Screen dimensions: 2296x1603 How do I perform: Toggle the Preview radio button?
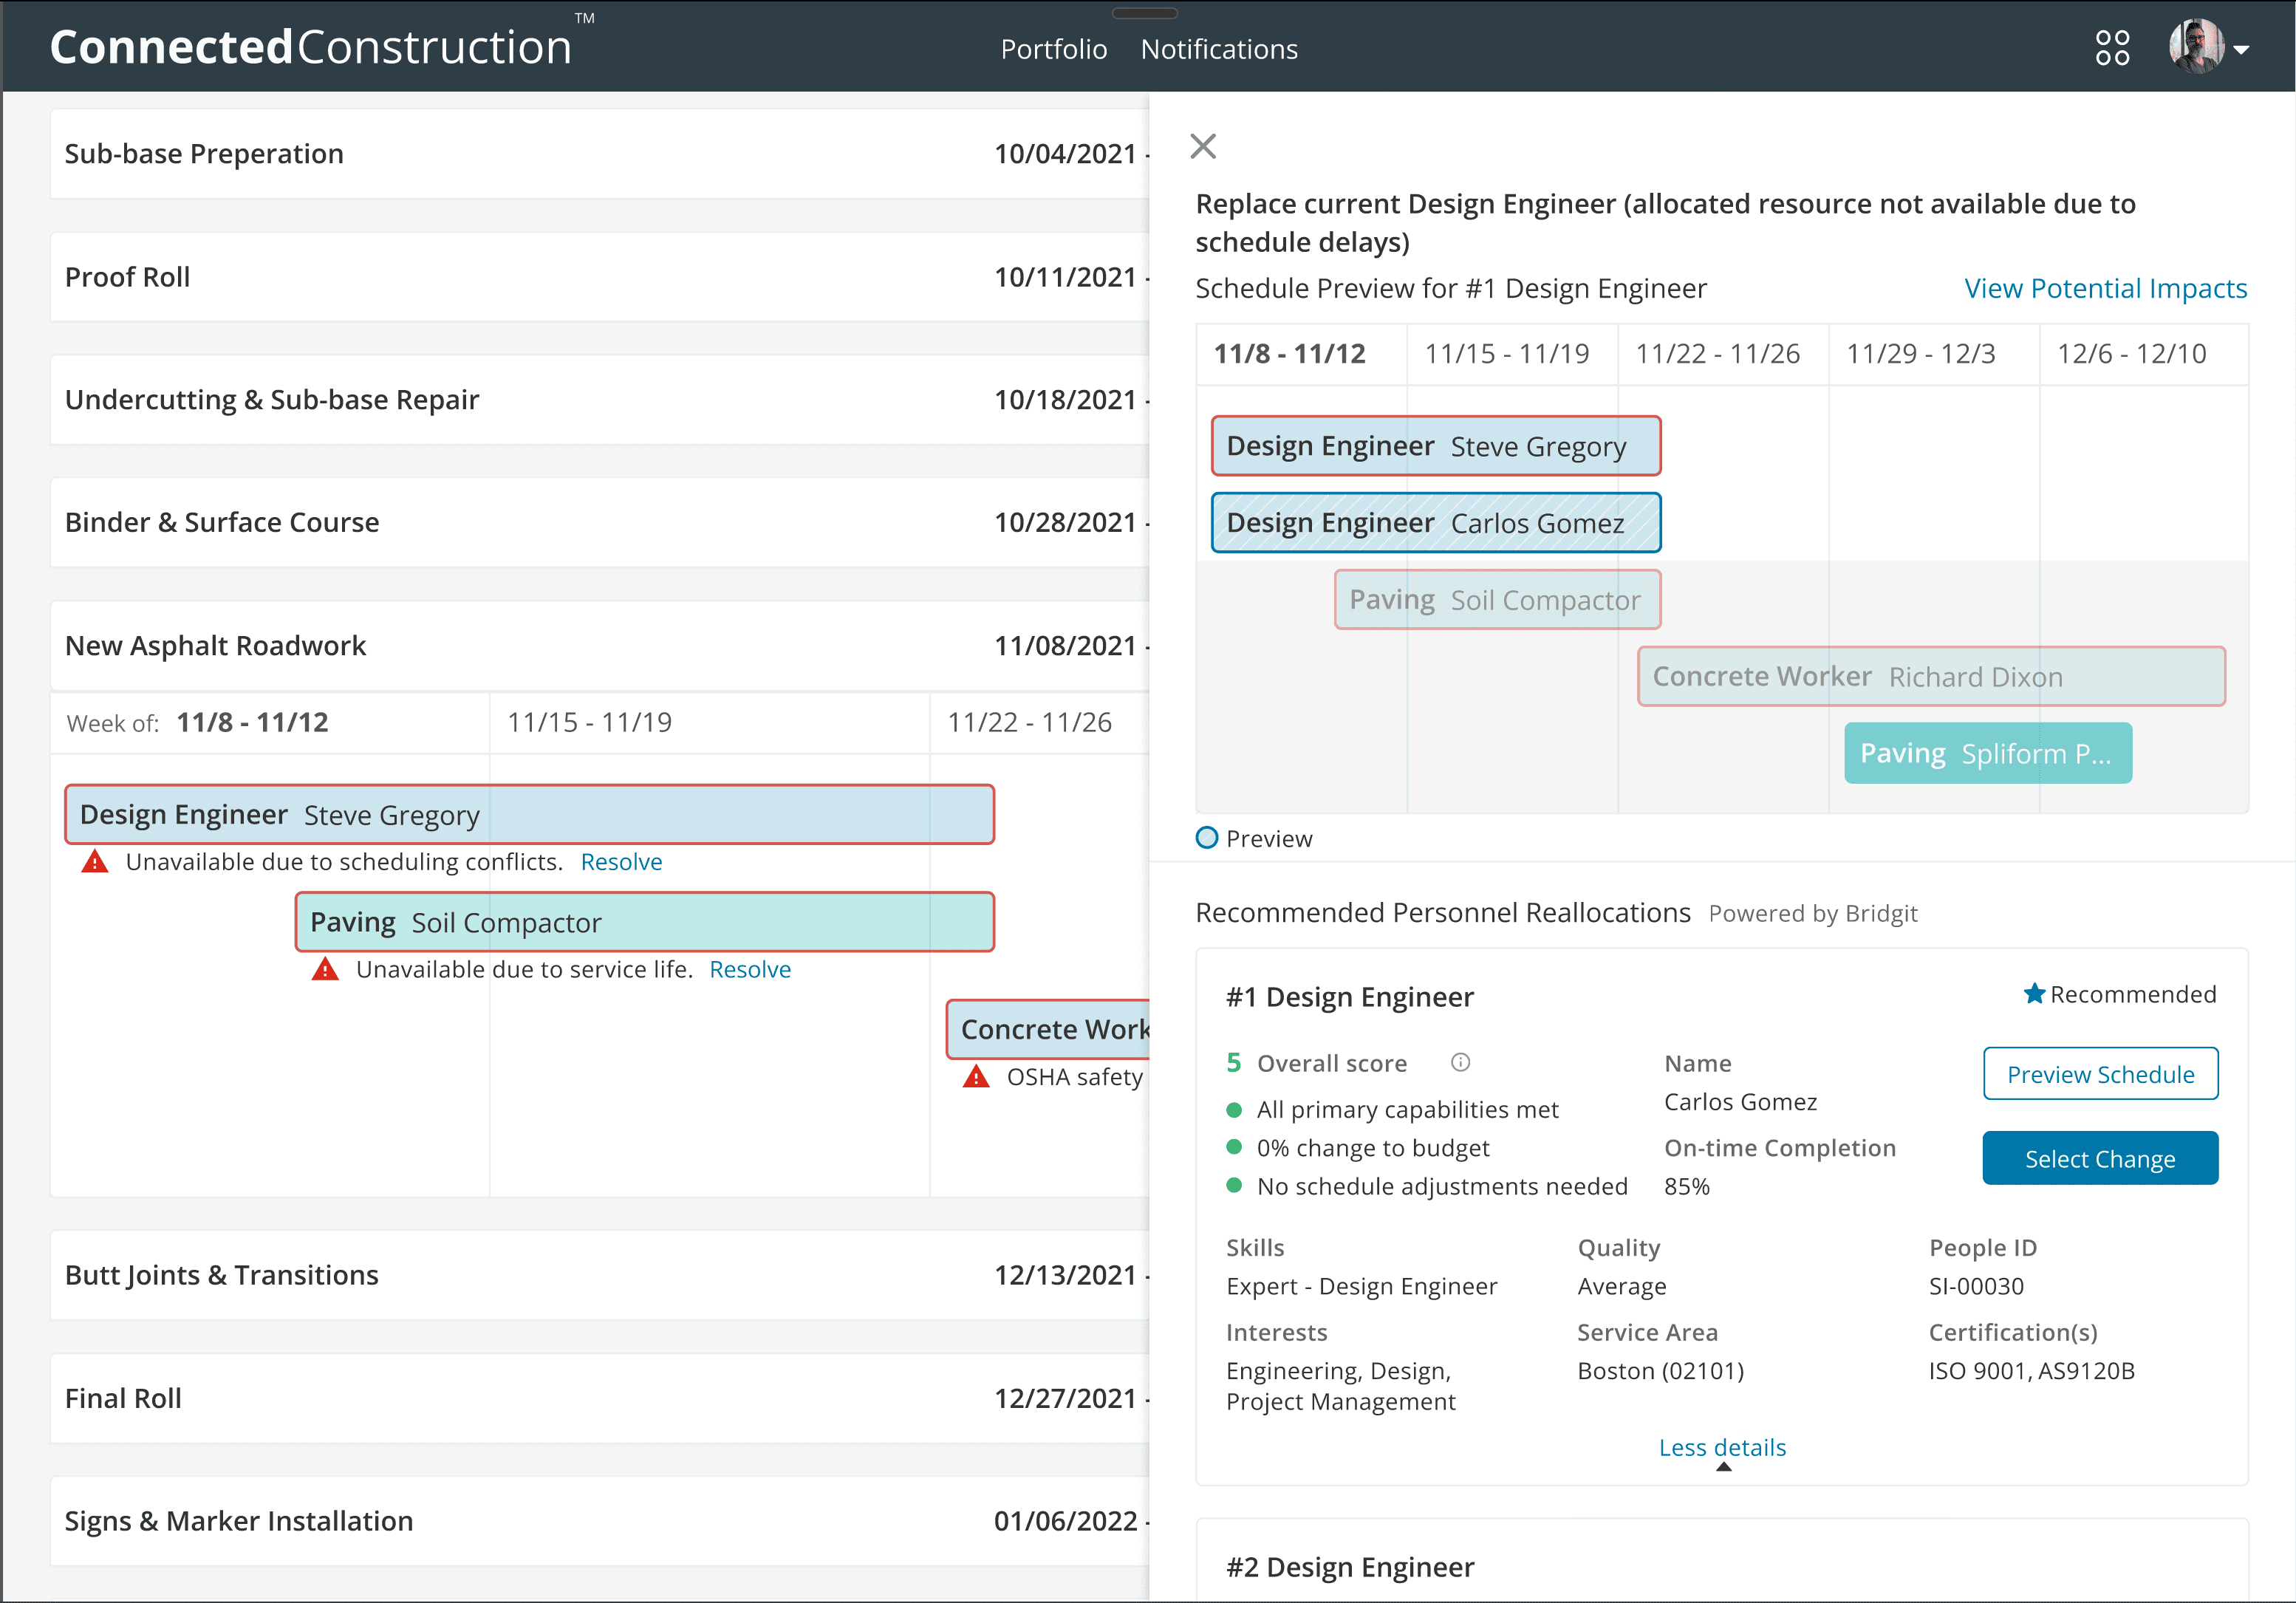tap(1207, 838)
